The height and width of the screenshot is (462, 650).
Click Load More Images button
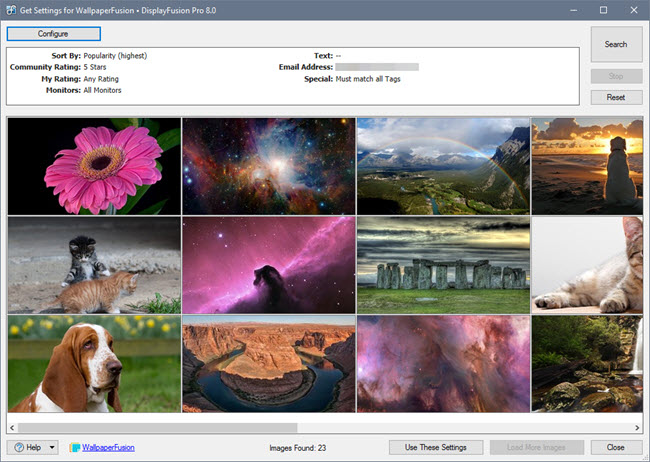[x=536, y=447]
